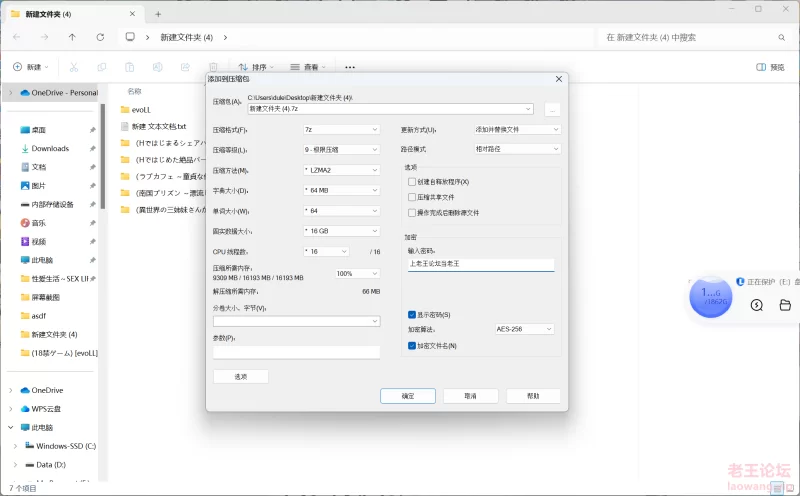Open the compression level (压缩等级) dropdown

click(x=341, y=150)
